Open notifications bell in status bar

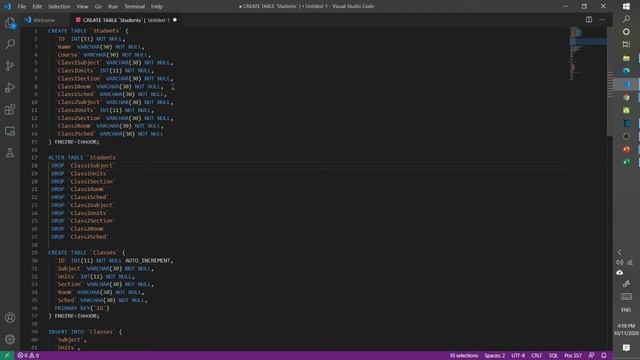pyautogui.click(x=604, y=356)
